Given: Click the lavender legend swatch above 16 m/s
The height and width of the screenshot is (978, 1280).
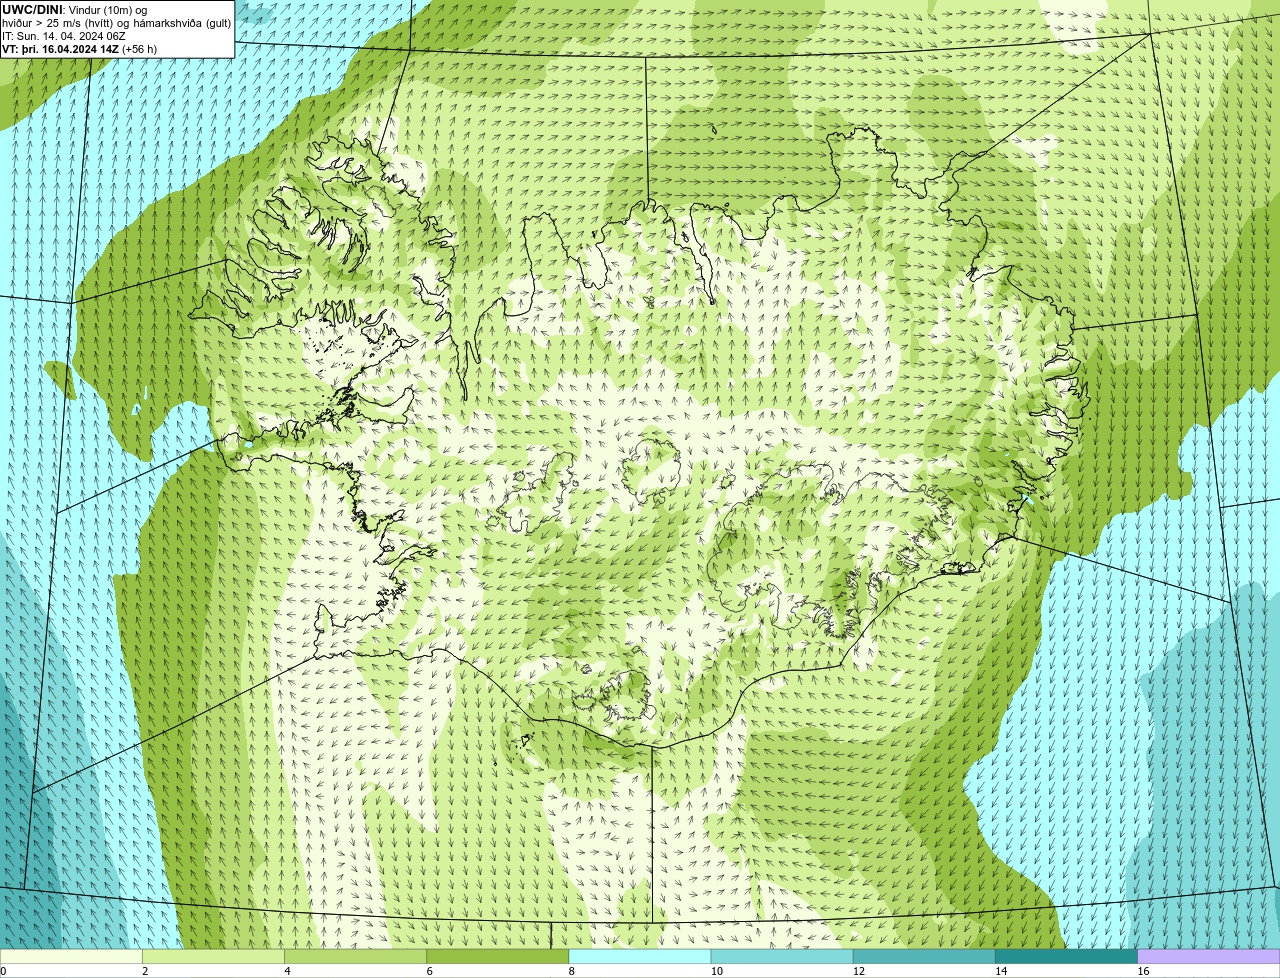Looking at the screenshot, I should pos(1209,956).
